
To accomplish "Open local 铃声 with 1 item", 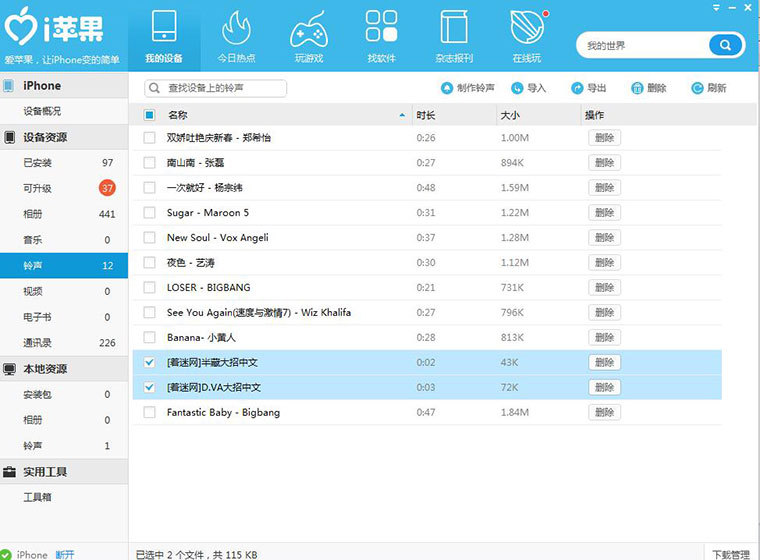I will pos(64,446).
